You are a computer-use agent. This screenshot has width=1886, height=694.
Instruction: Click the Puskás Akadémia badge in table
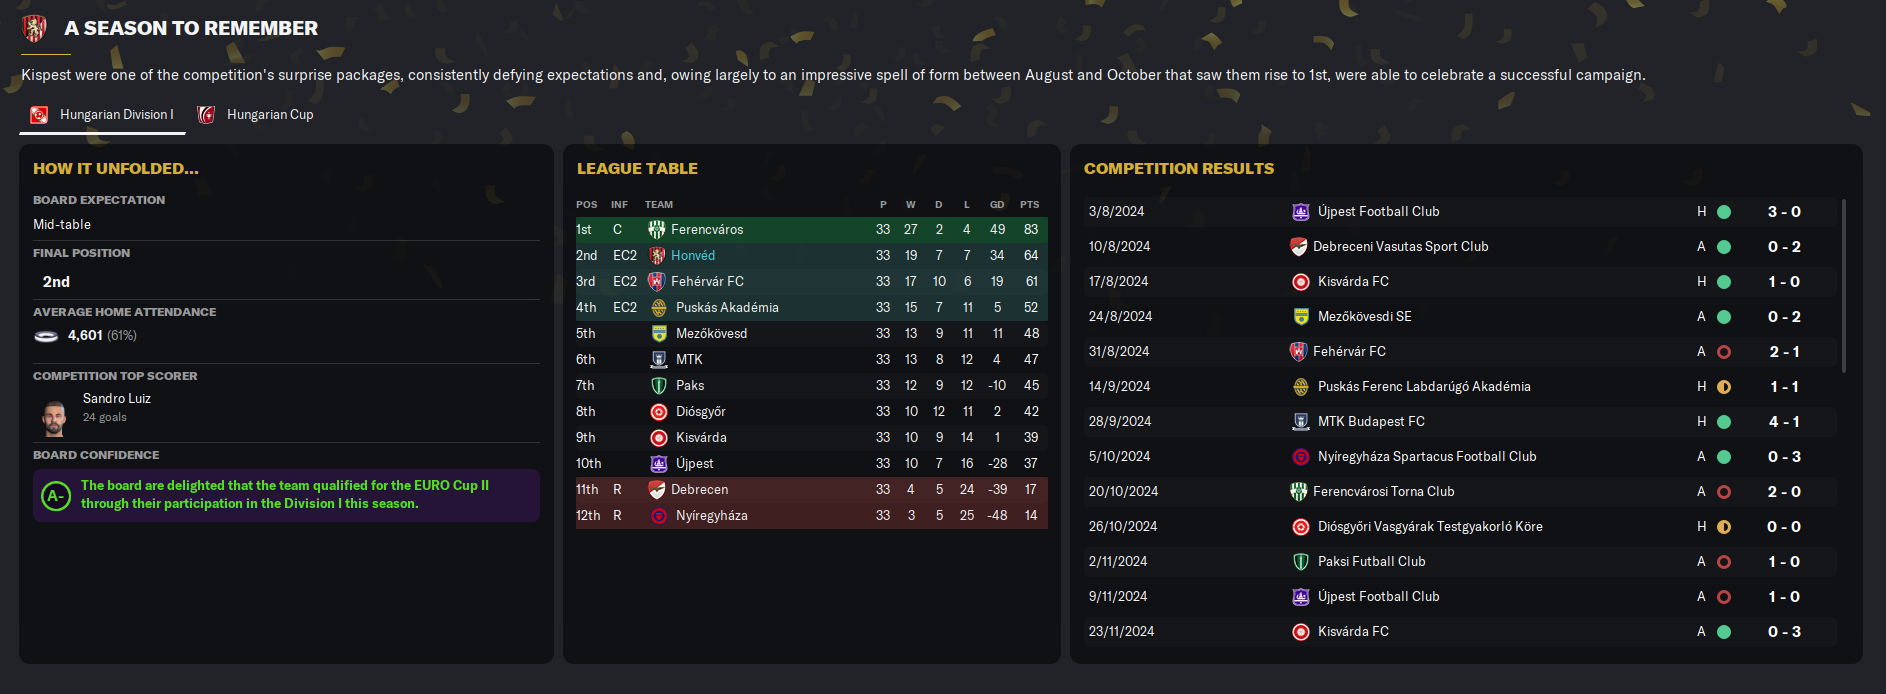pos(659,308)
